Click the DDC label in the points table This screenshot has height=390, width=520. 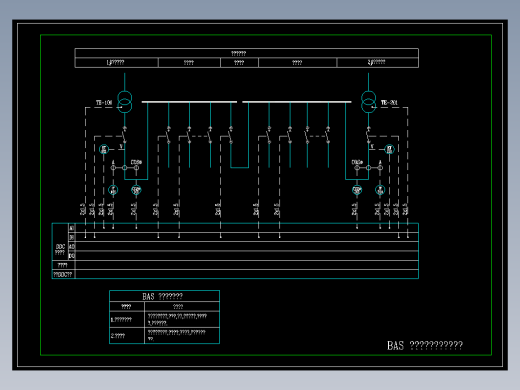coord(60,247)
